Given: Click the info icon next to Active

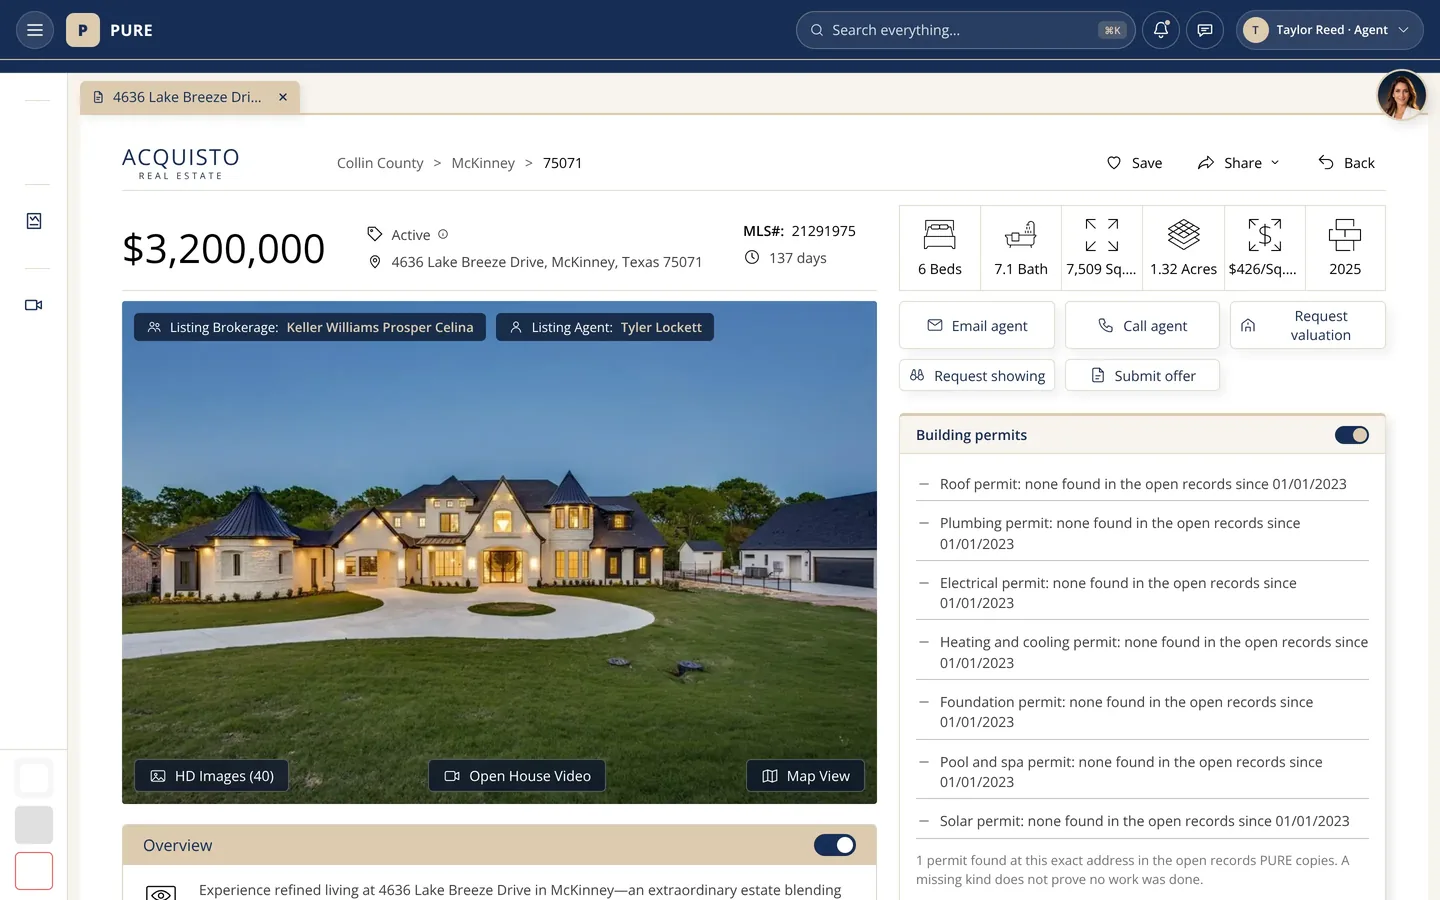Looking at the screenshot, I should point(443,234).
